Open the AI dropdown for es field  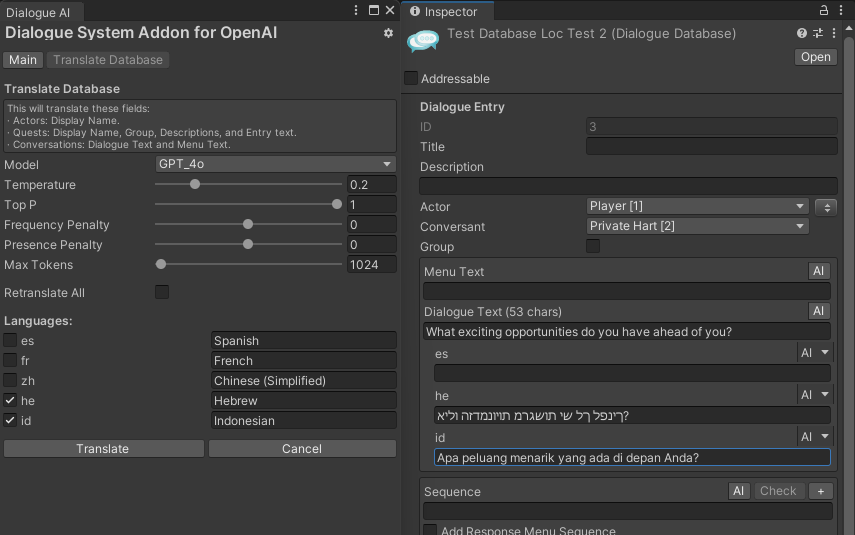point(815,353)
